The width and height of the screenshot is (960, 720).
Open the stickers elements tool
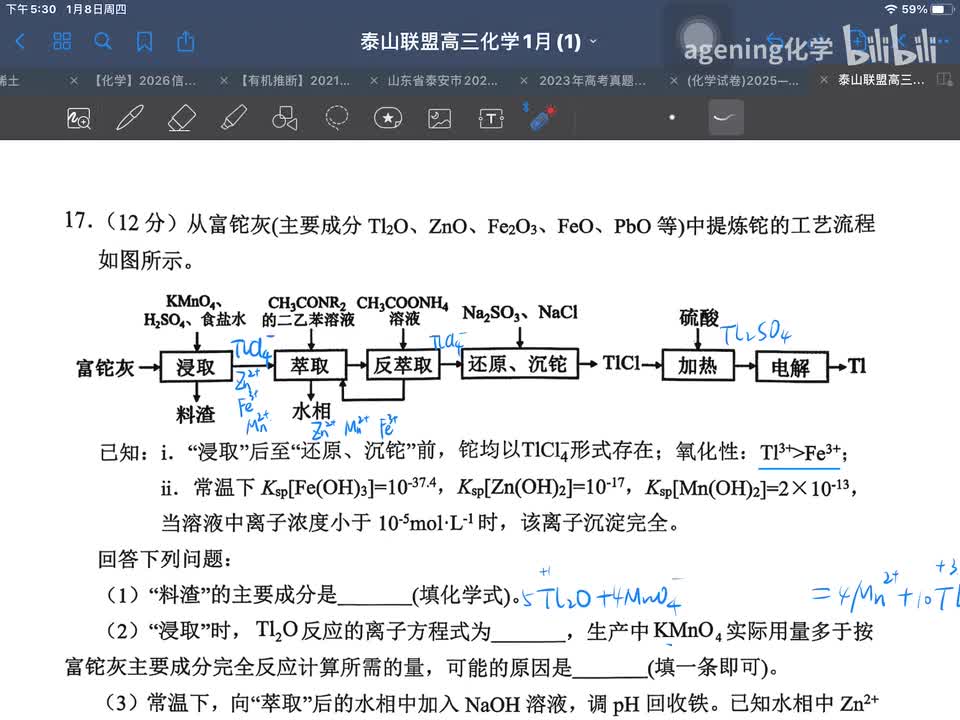(x=388, y=118)
